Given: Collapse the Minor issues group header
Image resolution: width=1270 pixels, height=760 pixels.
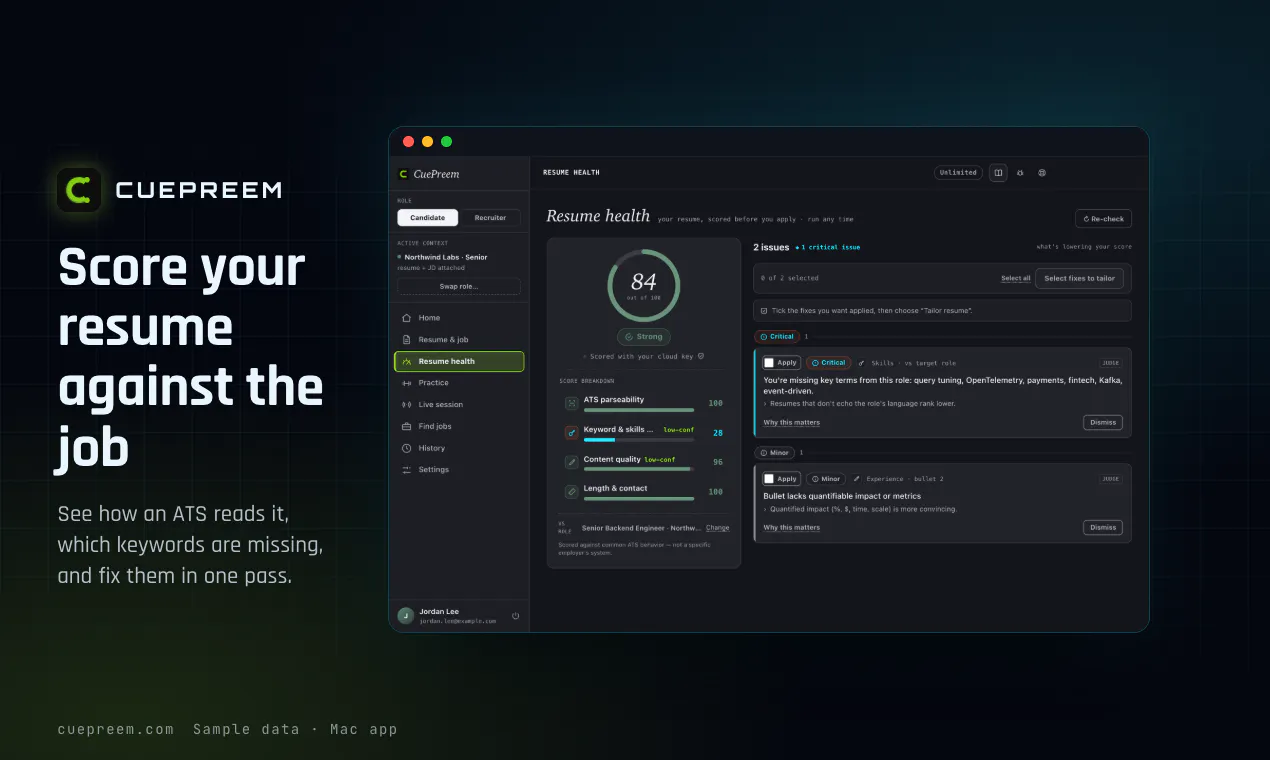Looking at the screenshot, I should pyautogui.click(x=774, y=453).
